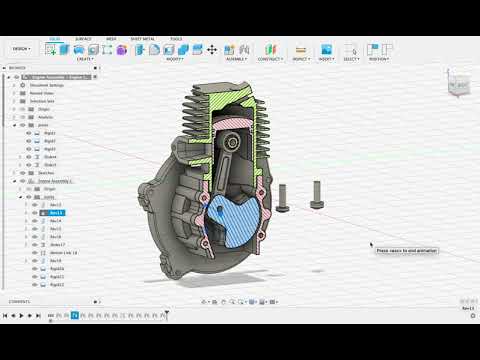The width and height of the screenshot is (480, 360).
Task: Step timeline forward one feature
Action: (x=30, y=315)
